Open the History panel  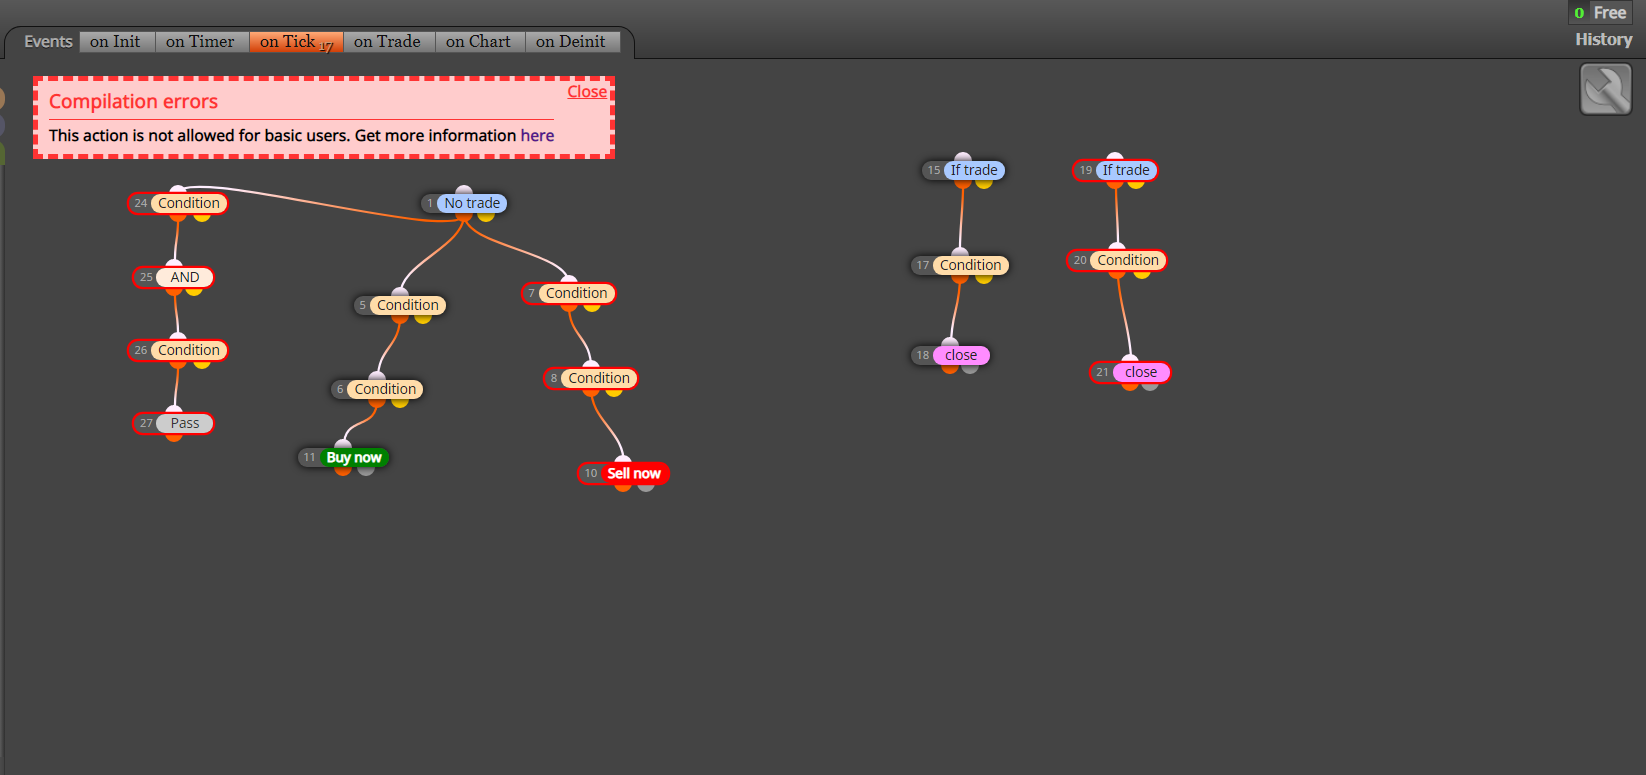click(x=1603, y=40)
